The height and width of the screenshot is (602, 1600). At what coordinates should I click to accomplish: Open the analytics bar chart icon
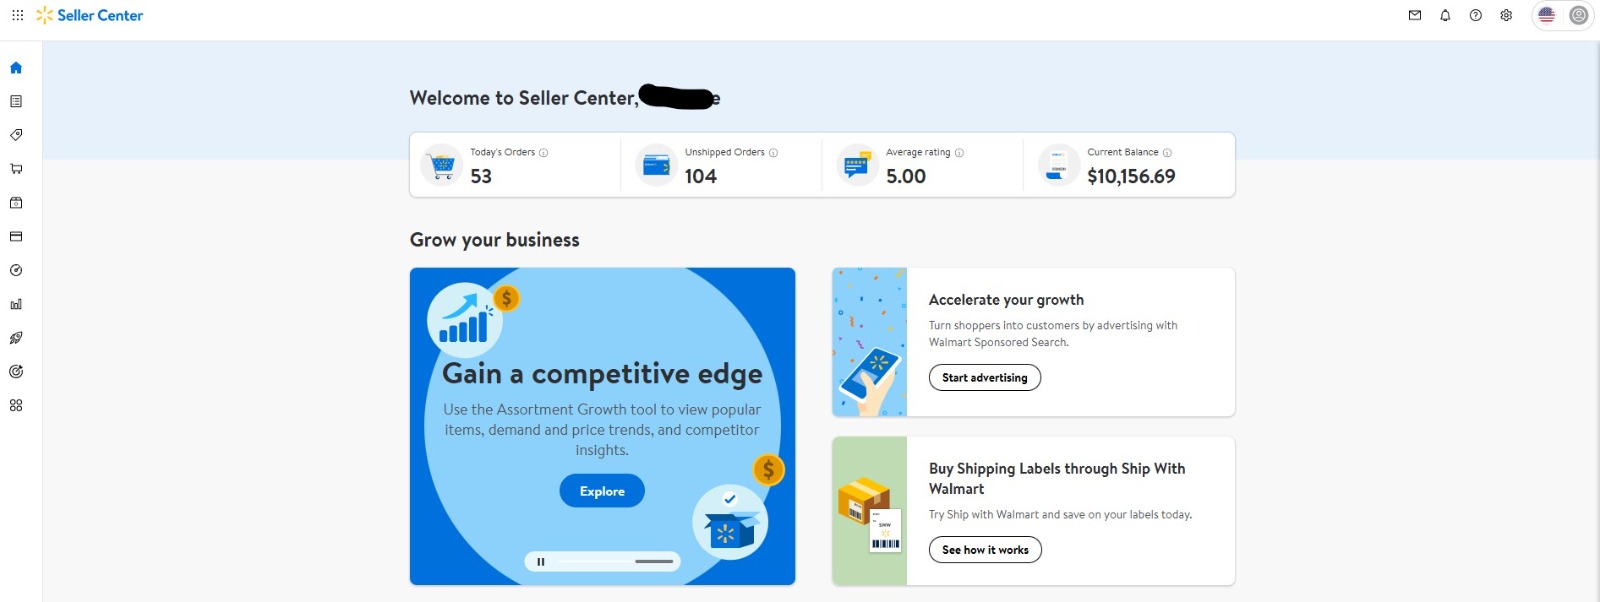15,303
